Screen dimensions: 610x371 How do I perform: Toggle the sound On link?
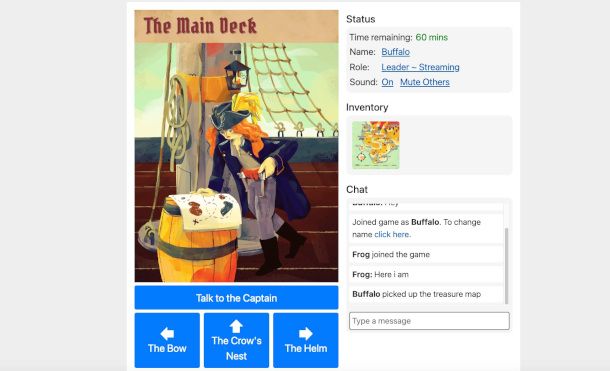tap(387, 82)
